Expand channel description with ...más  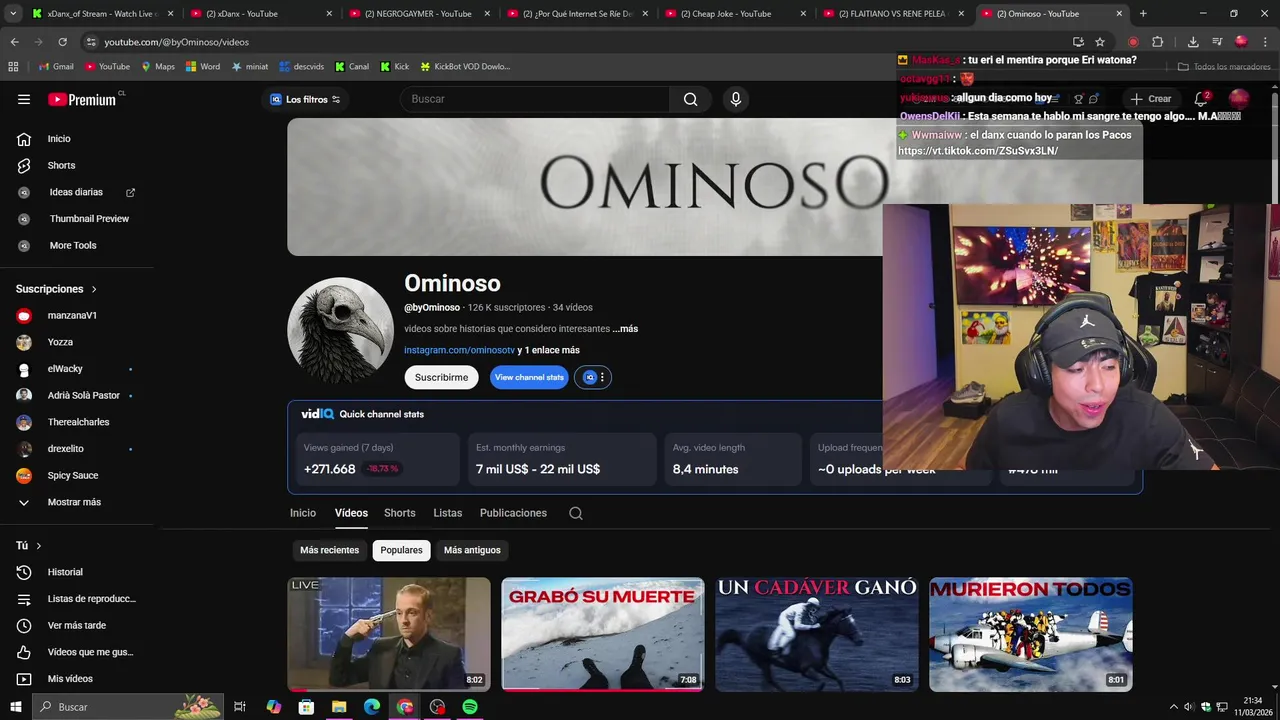pos(625,329)
